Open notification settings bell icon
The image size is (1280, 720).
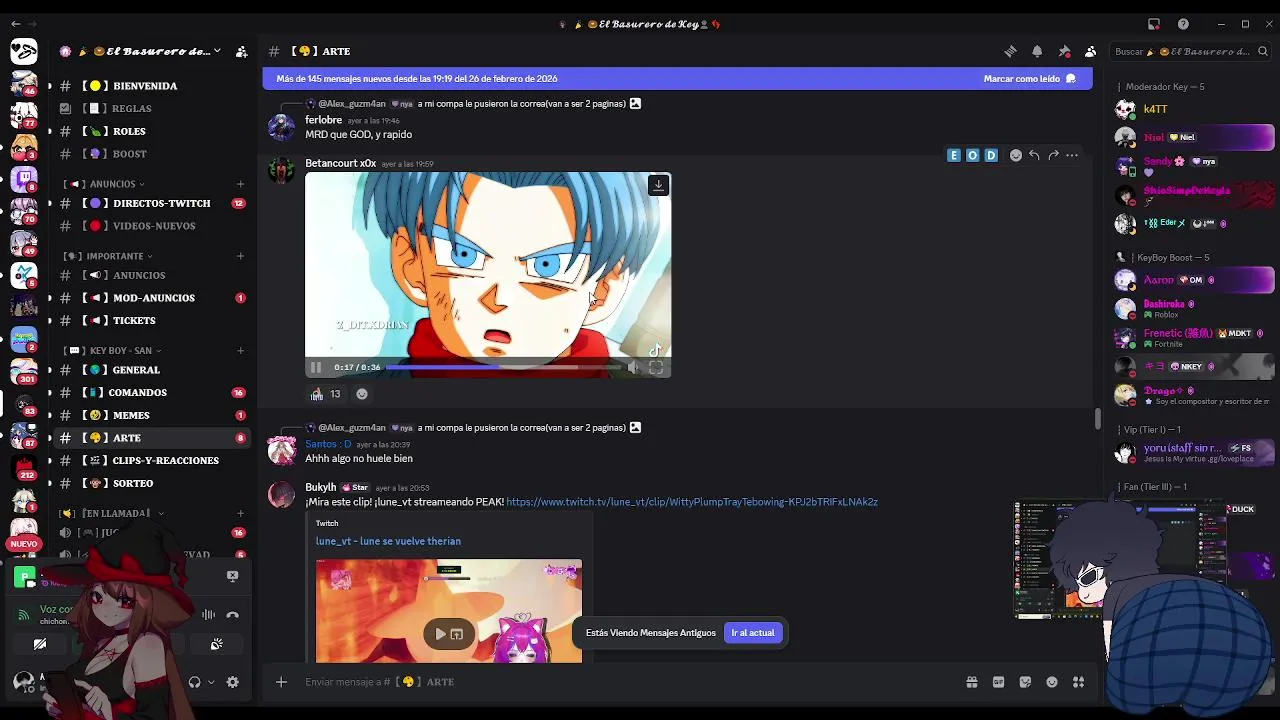(1037, 51)
